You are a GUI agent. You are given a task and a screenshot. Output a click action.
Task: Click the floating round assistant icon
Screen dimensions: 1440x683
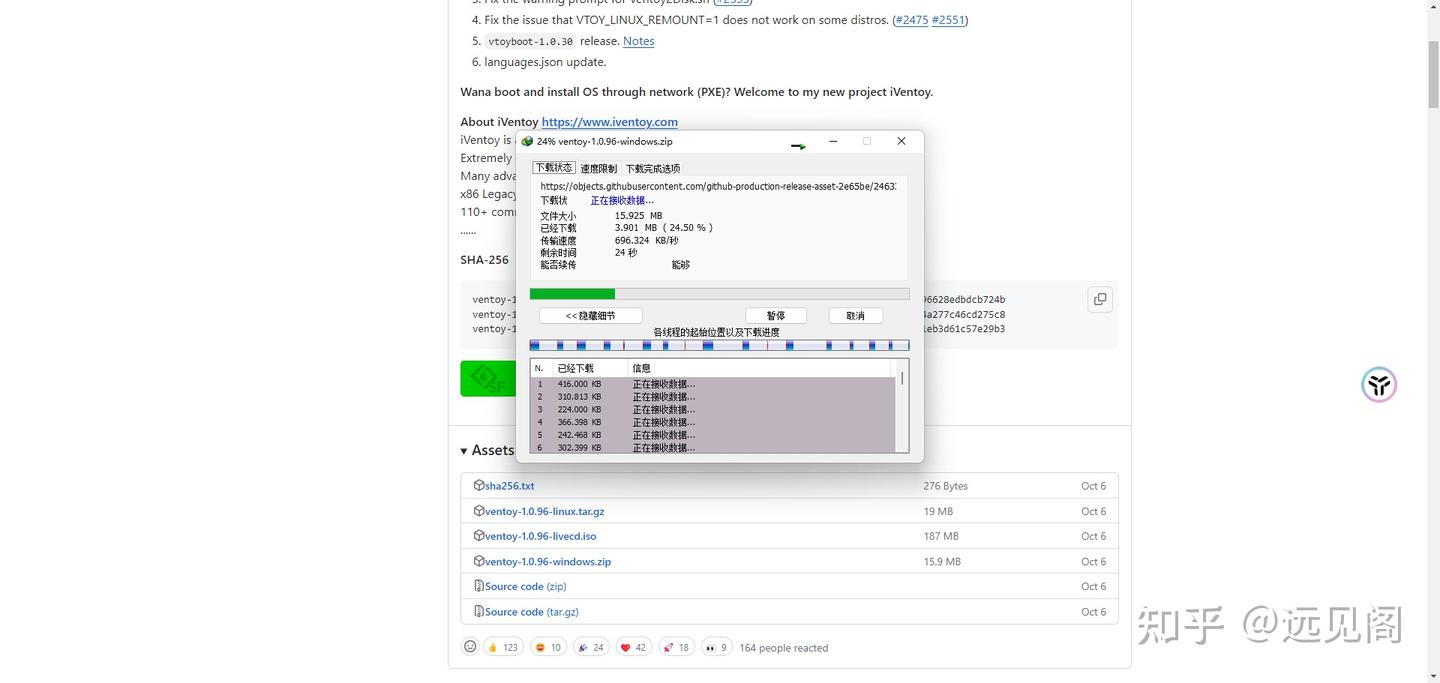pos(1379,384)
